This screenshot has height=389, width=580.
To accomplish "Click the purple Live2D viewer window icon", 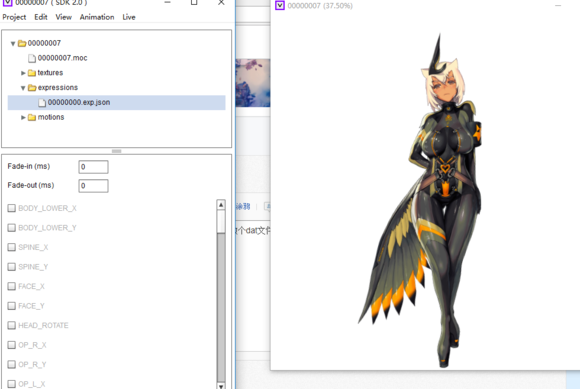I will tap(280, 6).
